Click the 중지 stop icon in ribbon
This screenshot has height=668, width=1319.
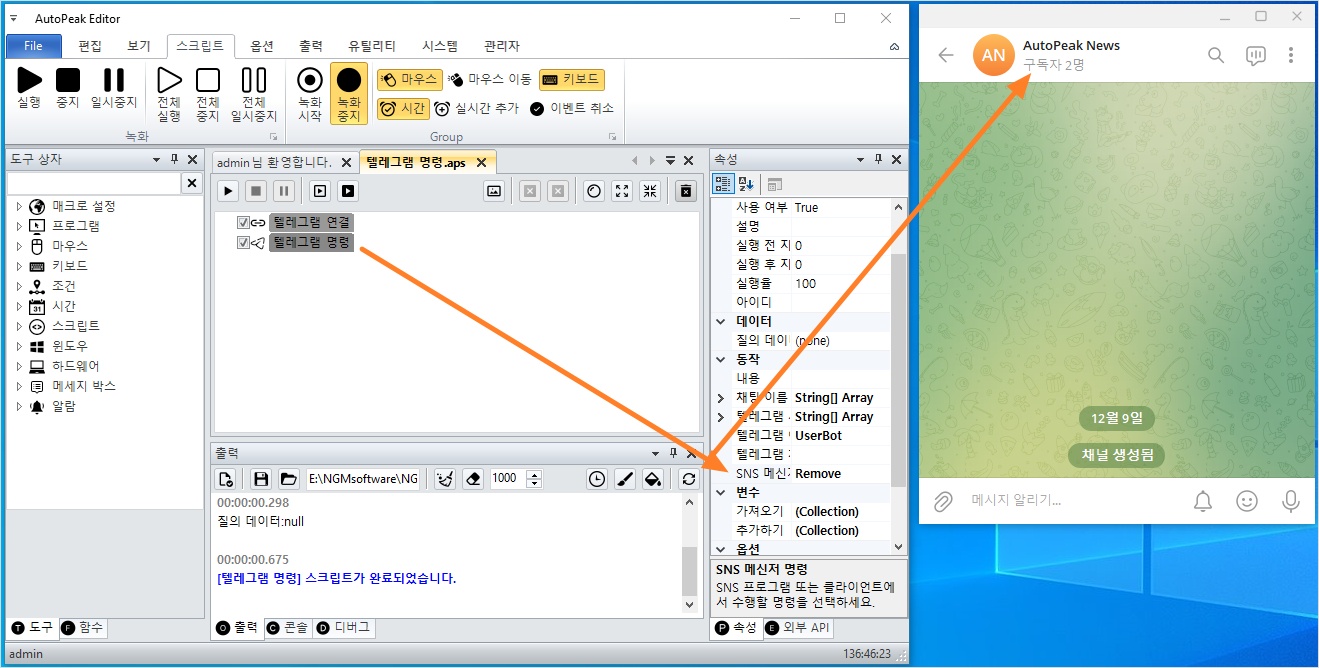[x=68, y=80]
